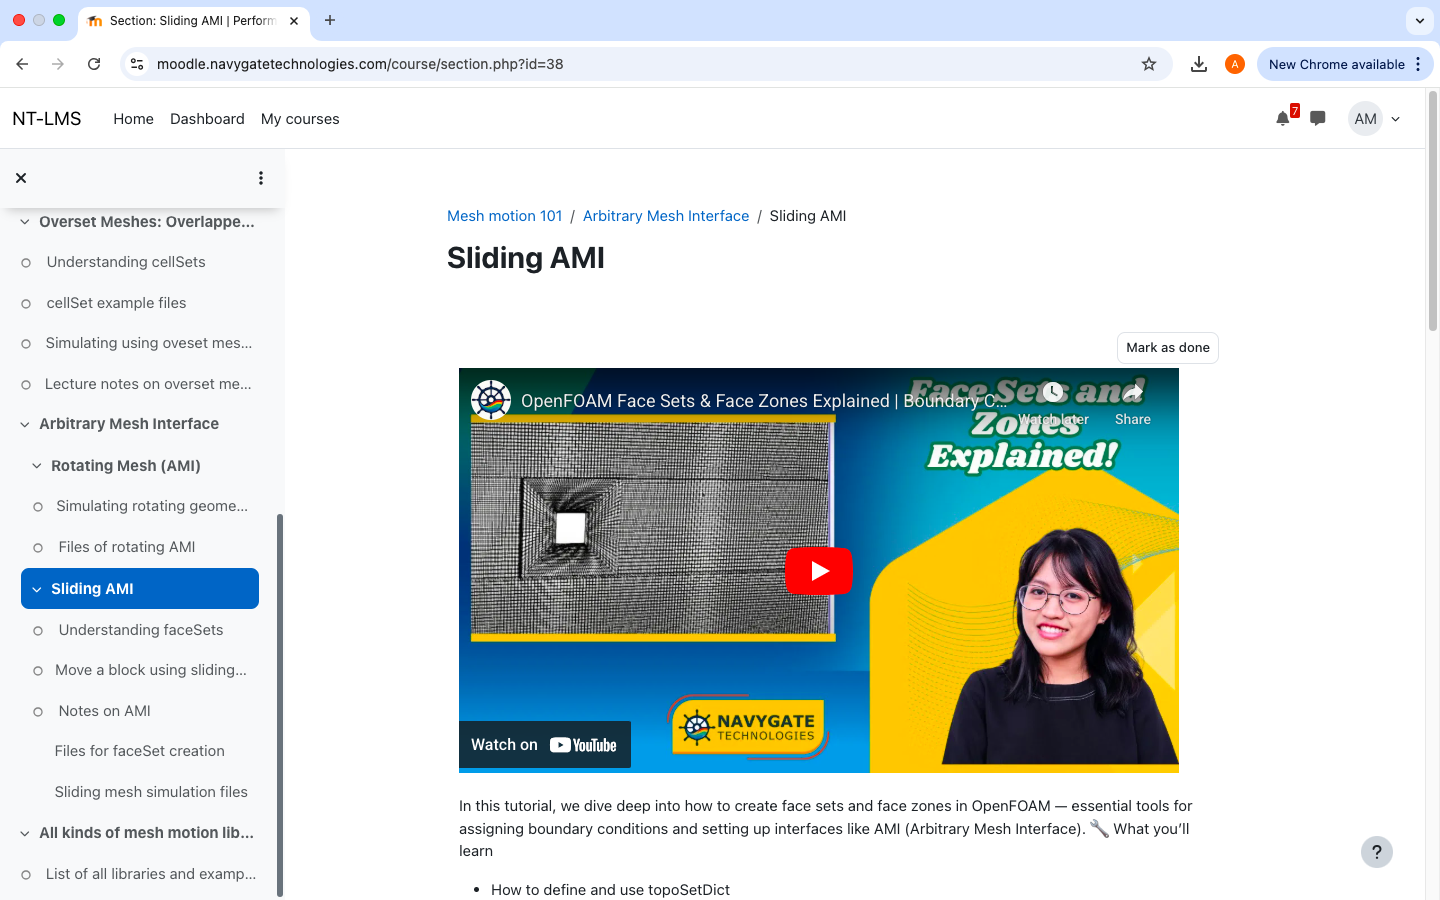
Task: Open the Chrome downloads icon
Action: point(1198,64)
